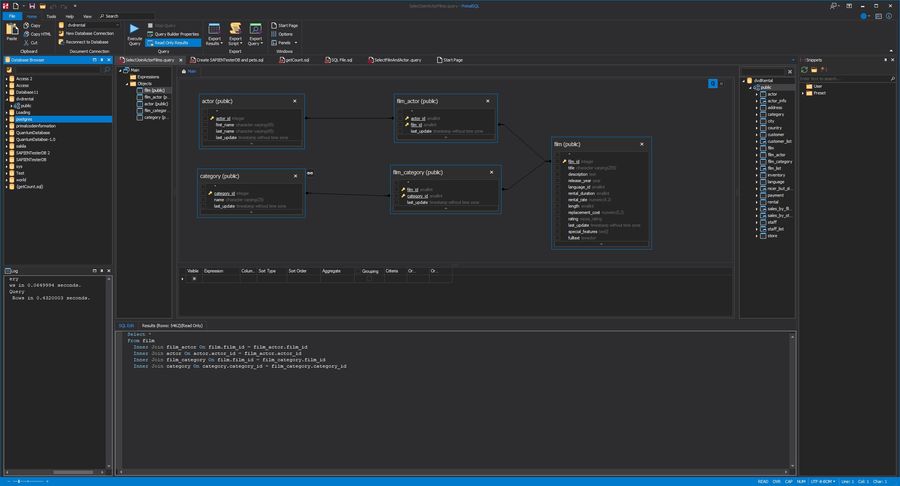This screenshot has width=900, height=486.
Task: Toggle the Read Only Results option
Action: pos(173,43)
